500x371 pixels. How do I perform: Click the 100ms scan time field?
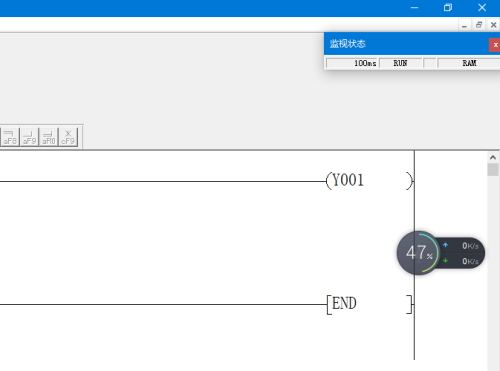(x=352, y=63)
